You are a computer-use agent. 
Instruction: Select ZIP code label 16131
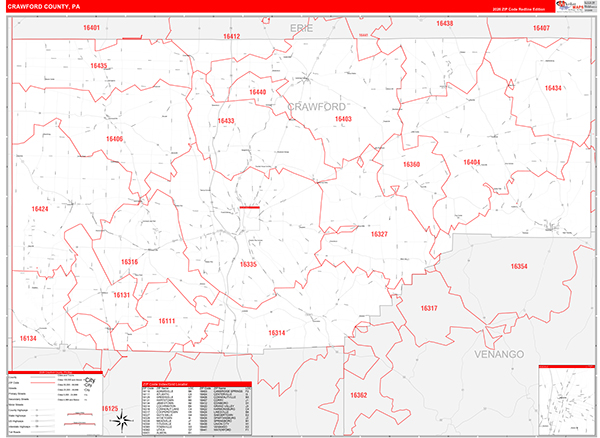coord(122,295)
